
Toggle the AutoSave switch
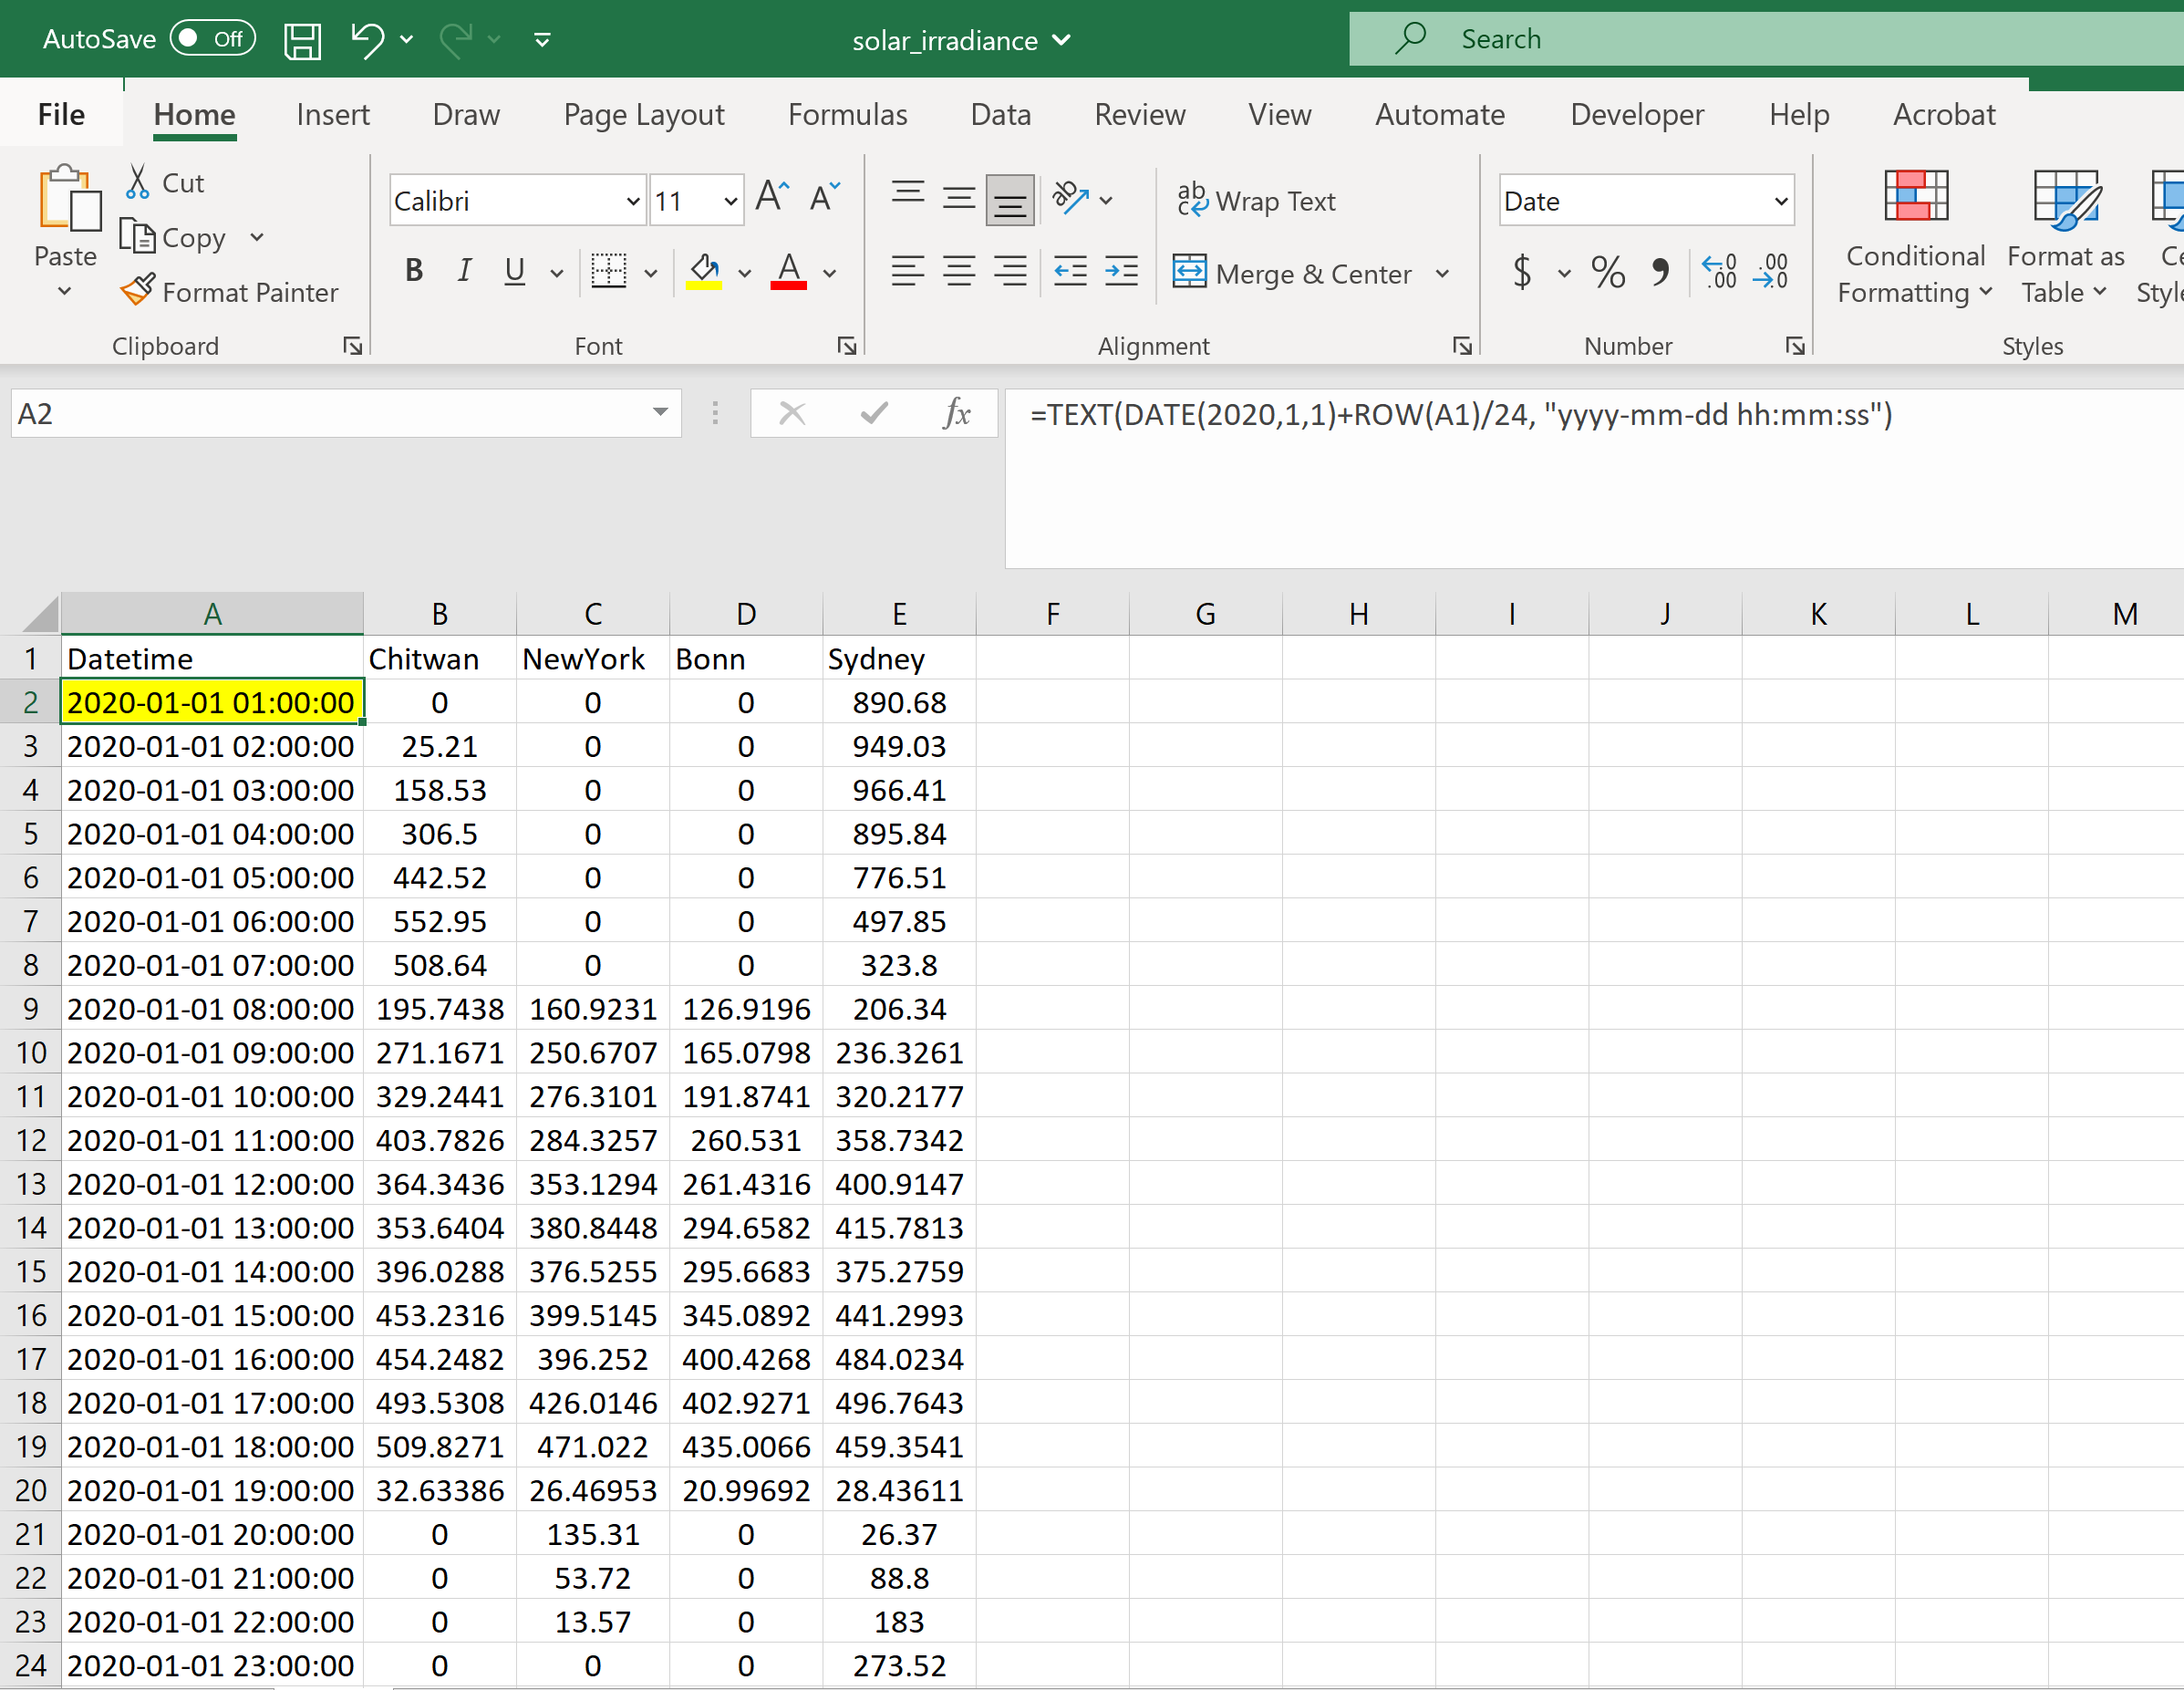coord(212,39)
